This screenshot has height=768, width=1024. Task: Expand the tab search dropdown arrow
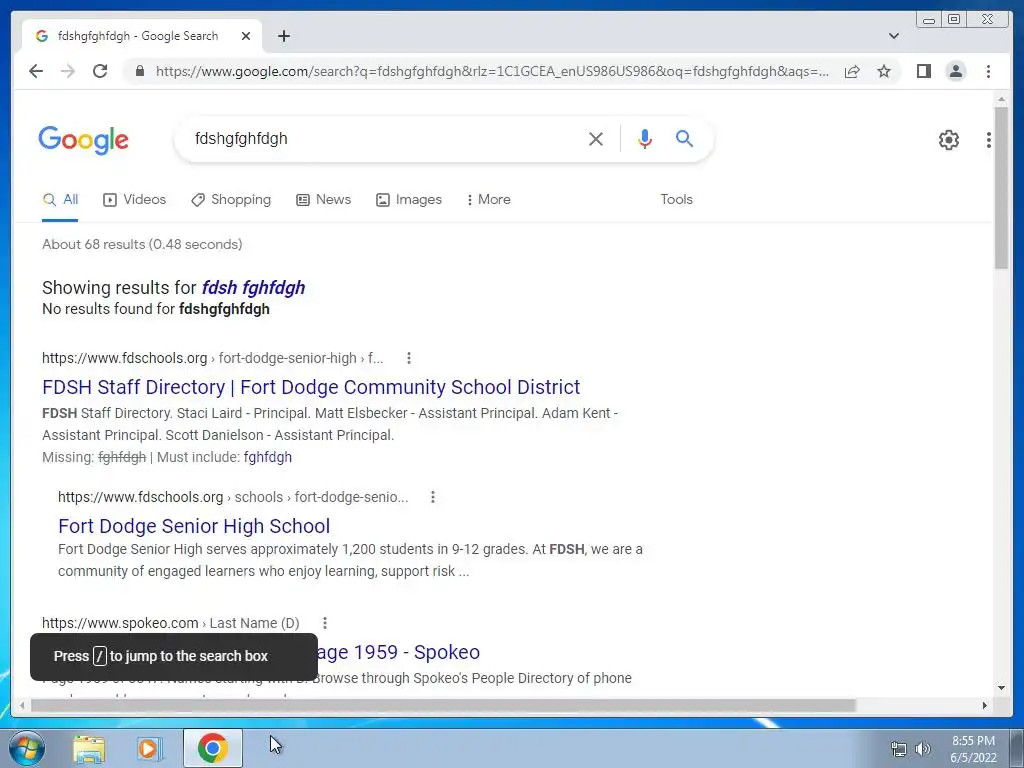(894, 36)
